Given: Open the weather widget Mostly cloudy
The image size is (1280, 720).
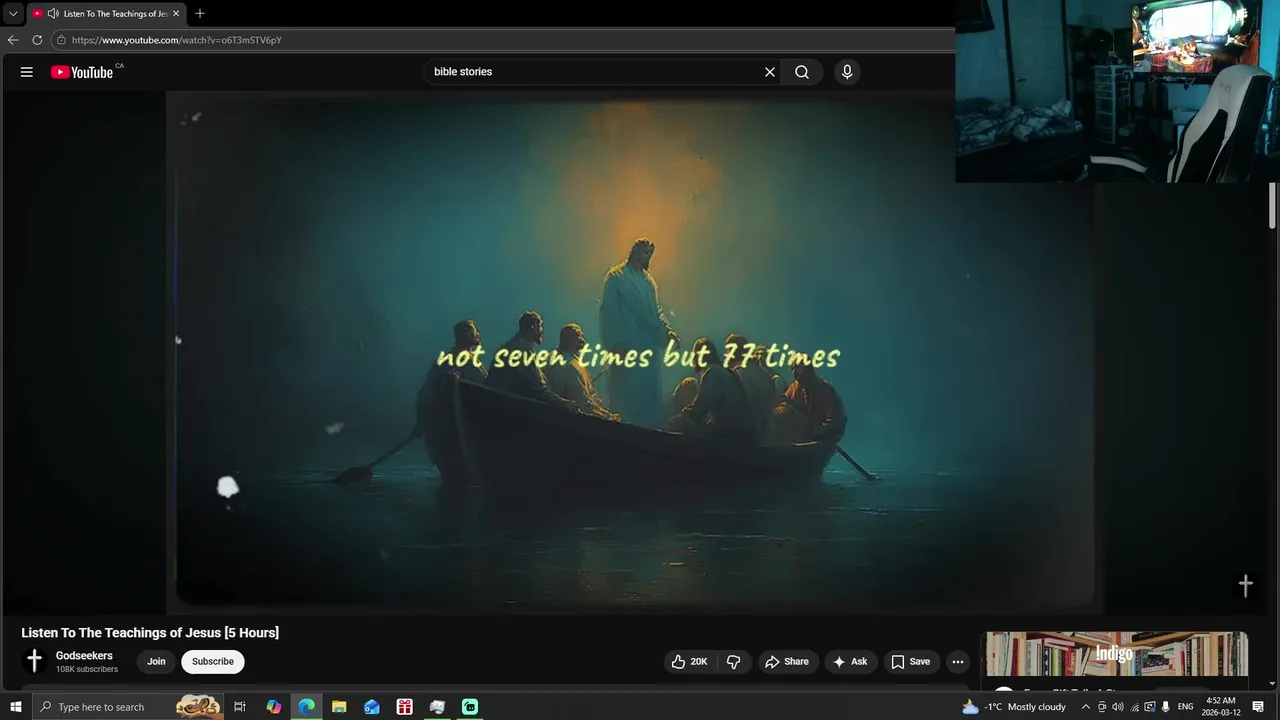Looking at the screenshot, I should coord(1014,707).
